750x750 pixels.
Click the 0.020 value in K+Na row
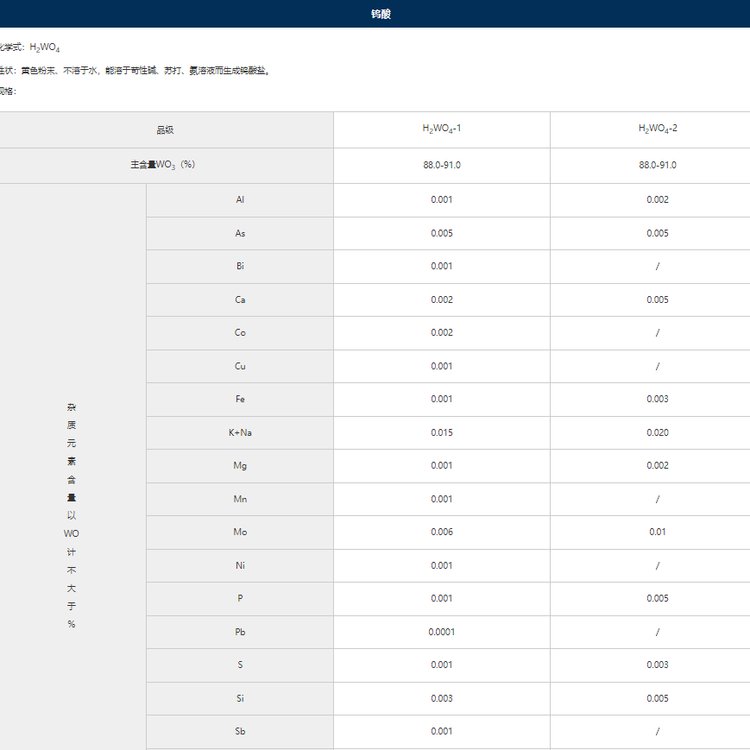coord(657,432)
